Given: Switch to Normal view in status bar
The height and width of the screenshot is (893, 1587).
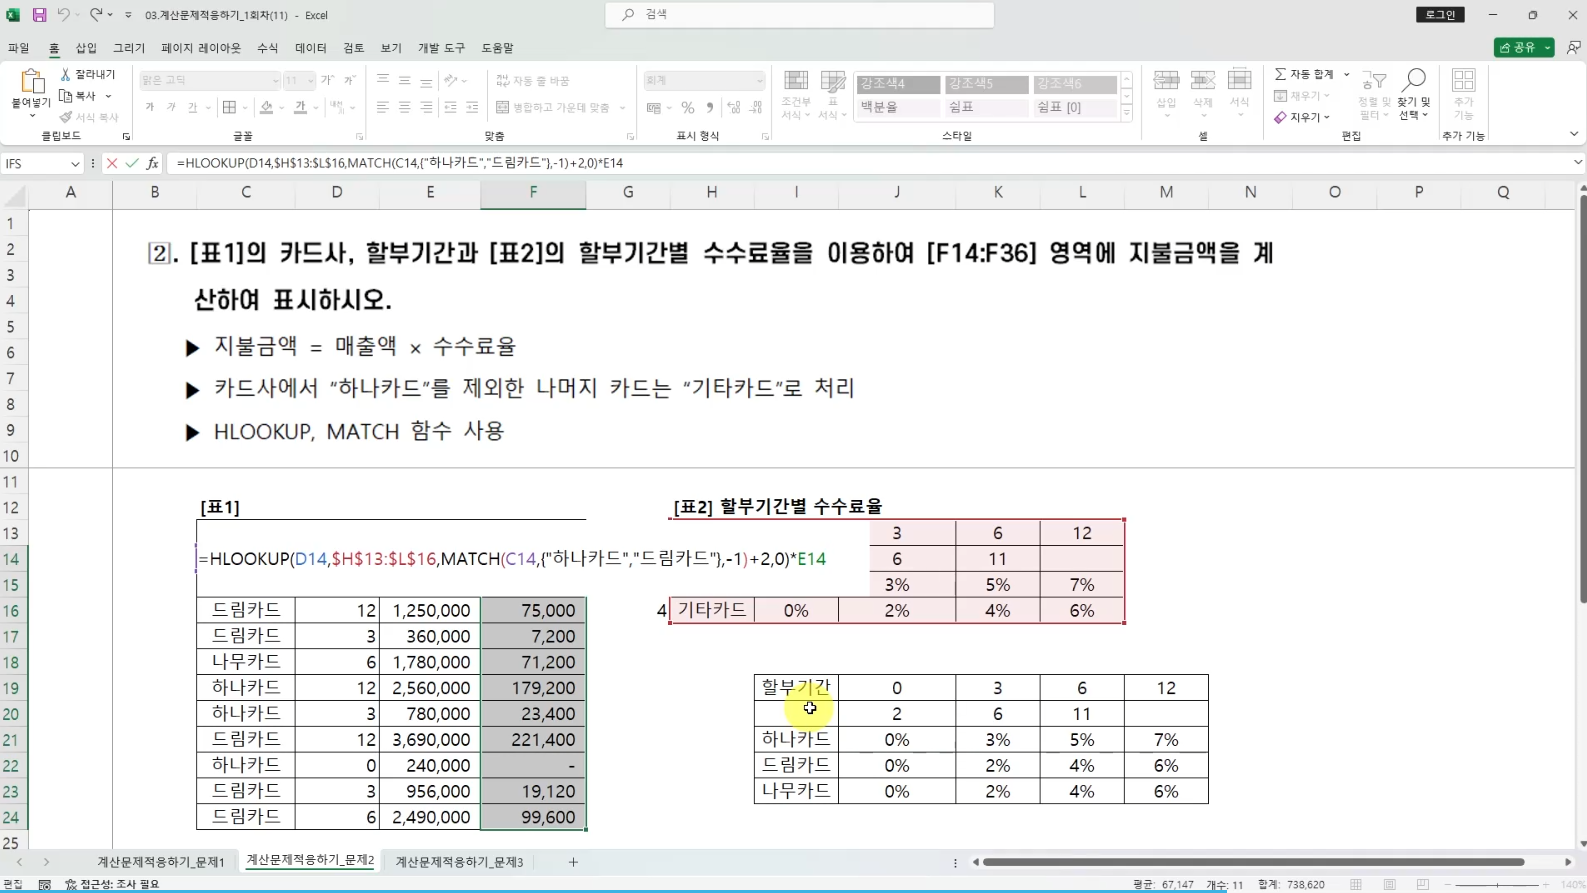Looking at the screenshot, I should point(1356,885).
